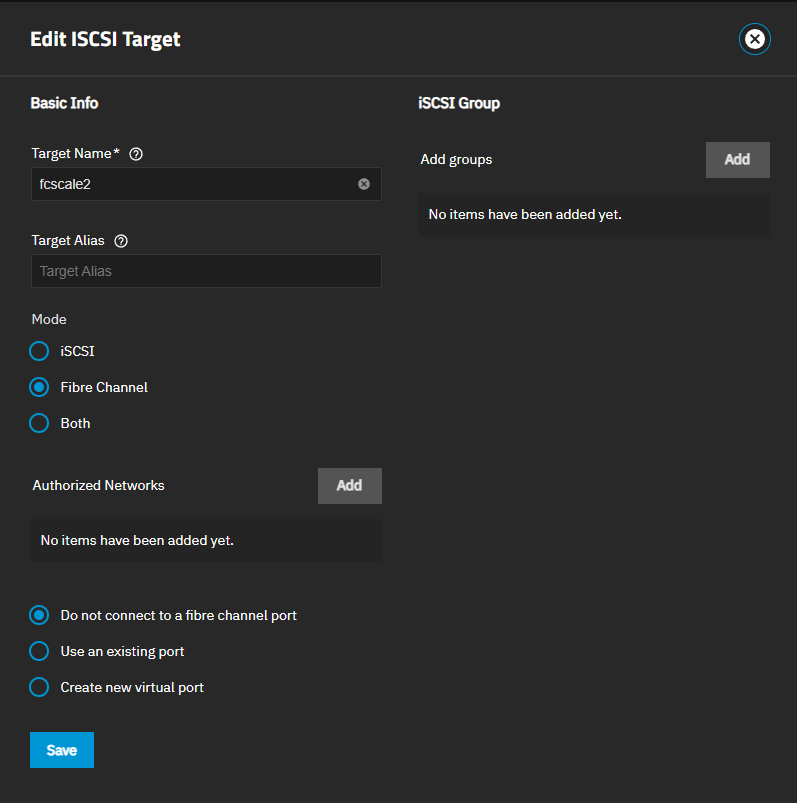Screen dimensions: 797x803
Task: Click the empty iSCSI groups list area
Action: pyautogui.click(x=594, y=214)
